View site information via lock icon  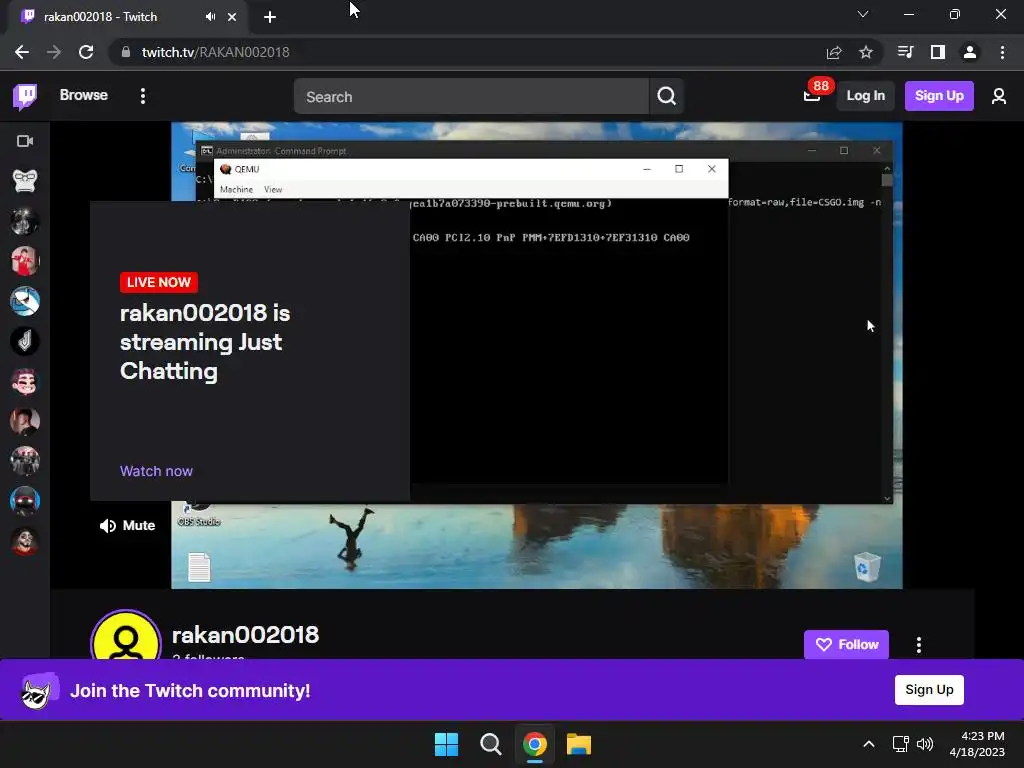[x=126, y=52]
